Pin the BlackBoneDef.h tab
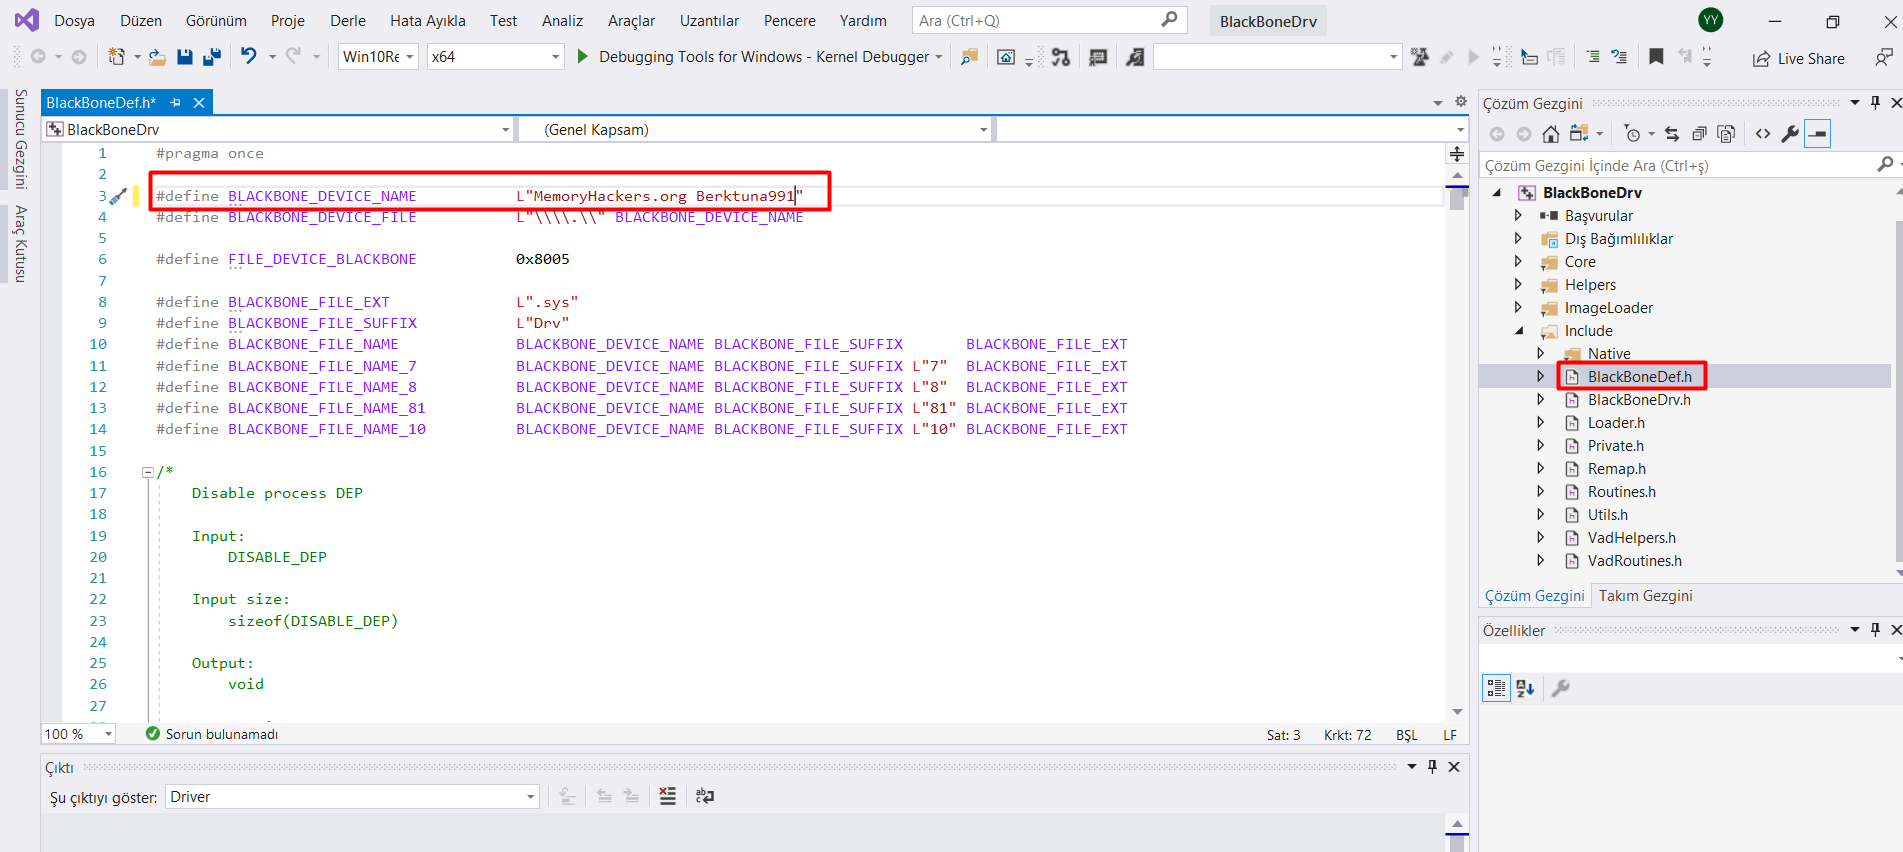The height and width of the screenshot is (852, 1903). pyautogui.click(x=176, y=102)
